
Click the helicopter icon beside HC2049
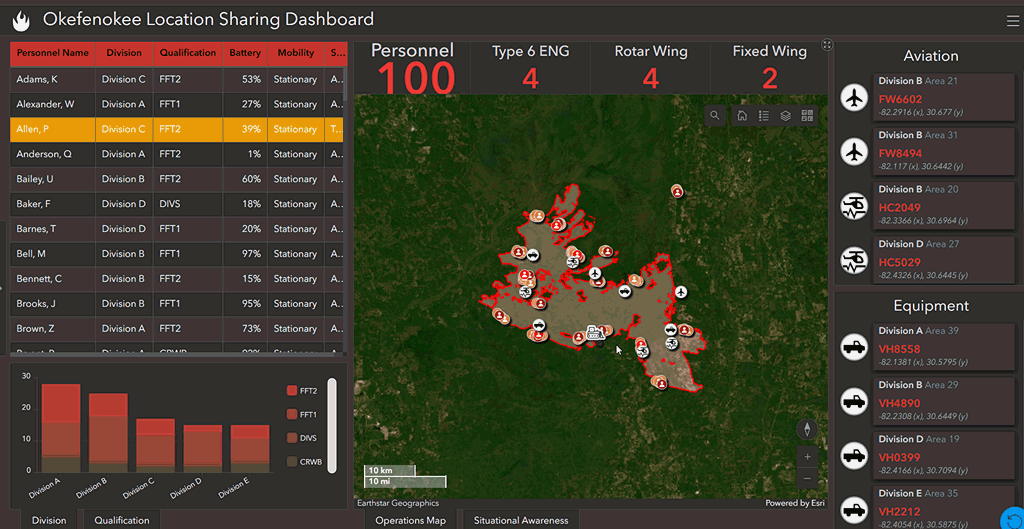854,206
